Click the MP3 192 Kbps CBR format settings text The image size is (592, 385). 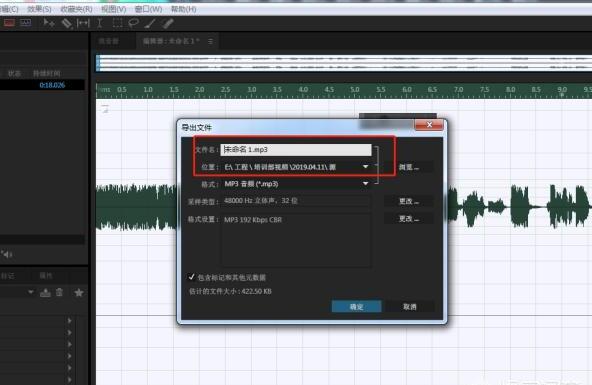point(253,220)
